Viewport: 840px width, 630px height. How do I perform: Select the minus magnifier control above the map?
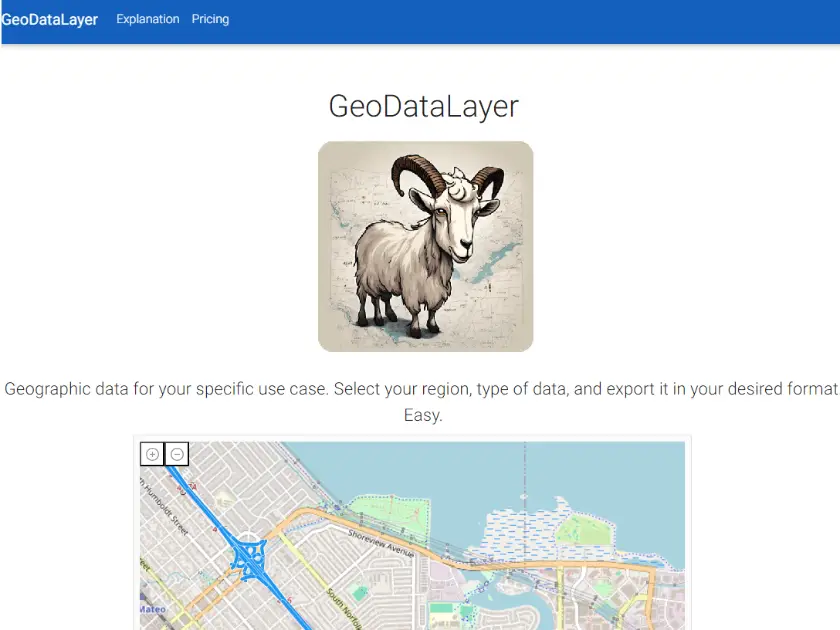click(176, 454)
